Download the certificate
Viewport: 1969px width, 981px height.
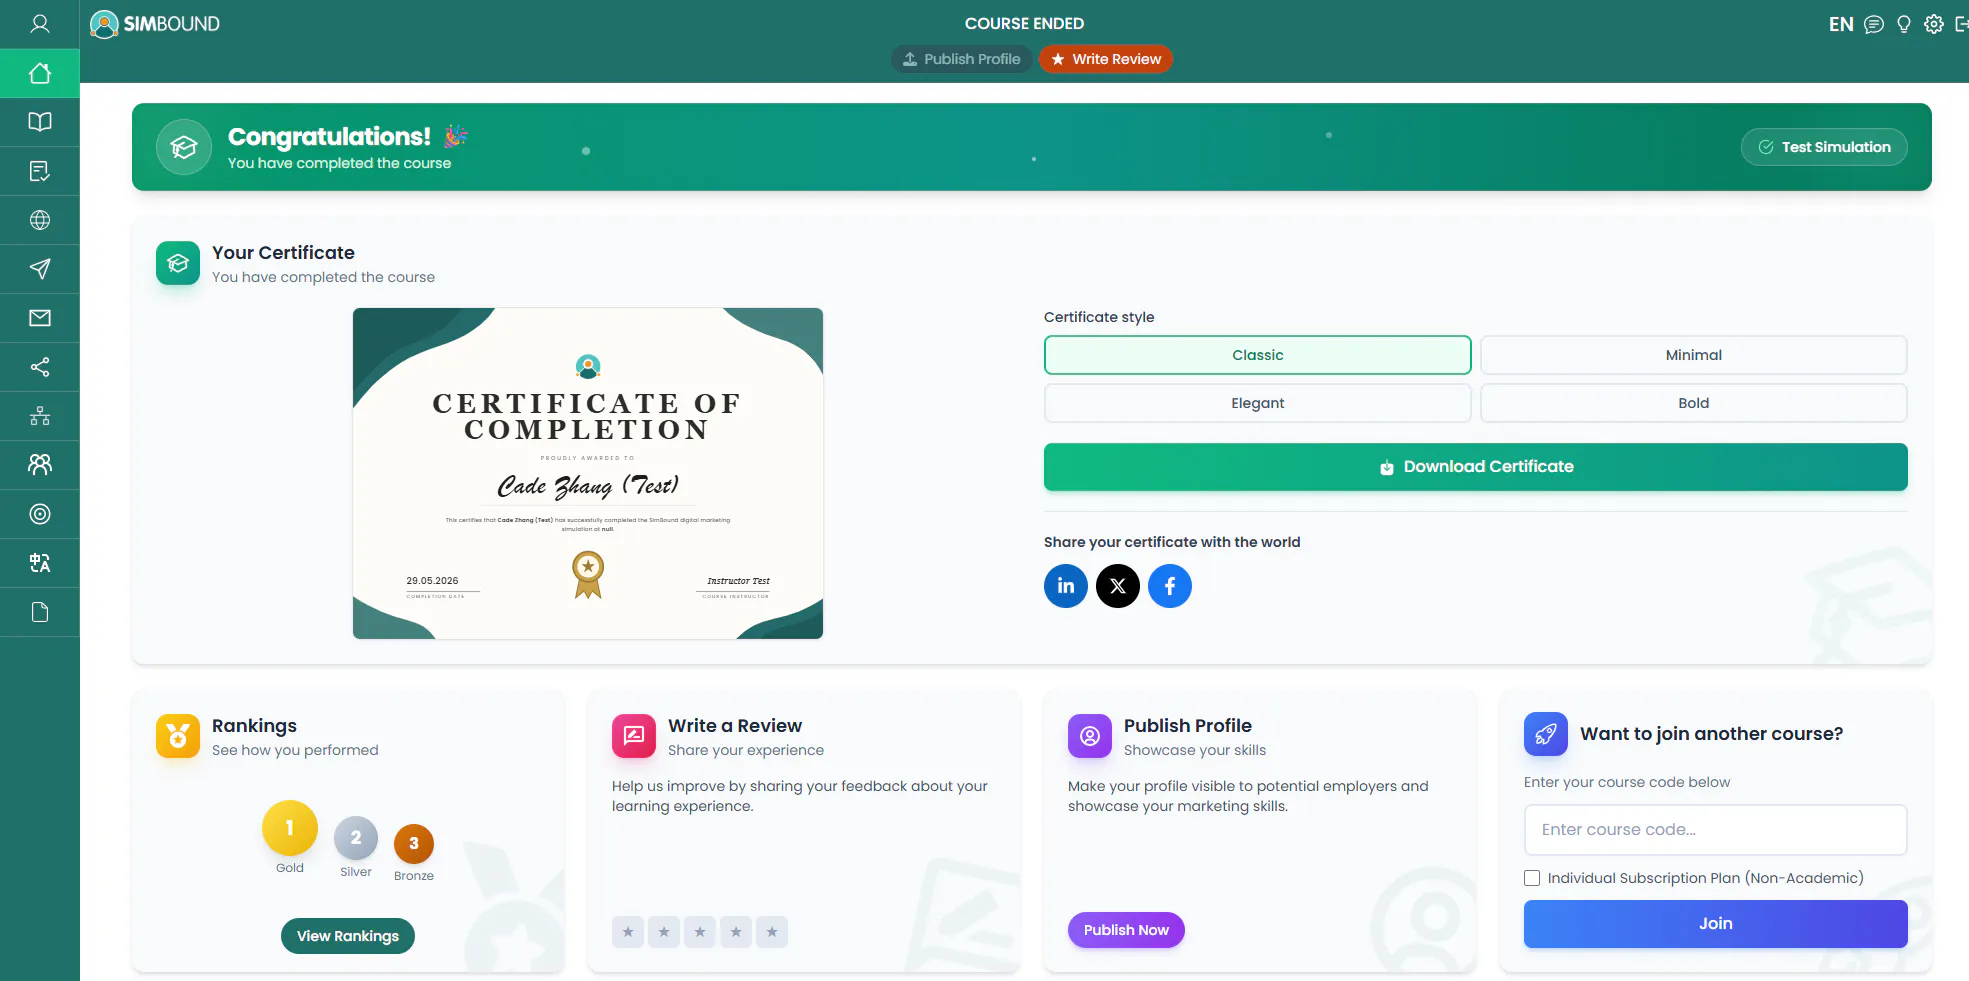coord(1476,467)
